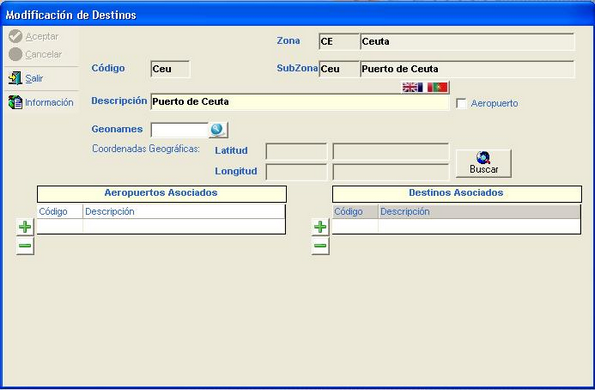The height and width of the screenshot is (390, 595).
Task: Click the Cancelar label
Action: (44, 55)
